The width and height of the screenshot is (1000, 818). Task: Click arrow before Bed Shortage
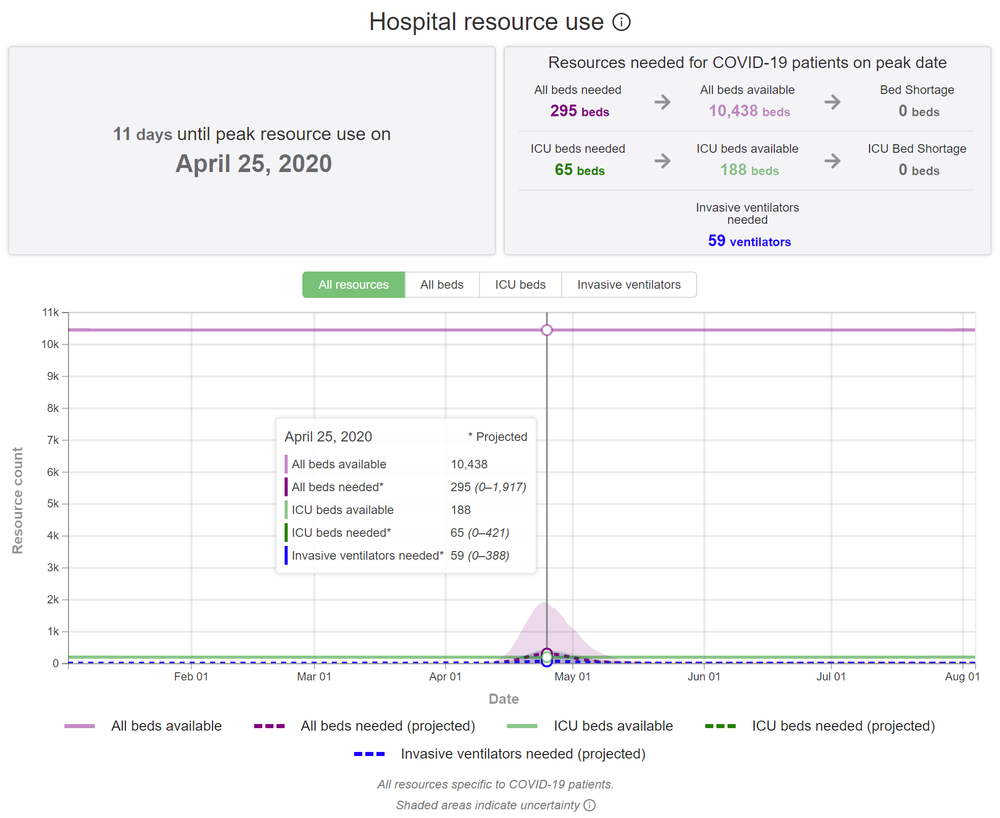click(832, 102)
